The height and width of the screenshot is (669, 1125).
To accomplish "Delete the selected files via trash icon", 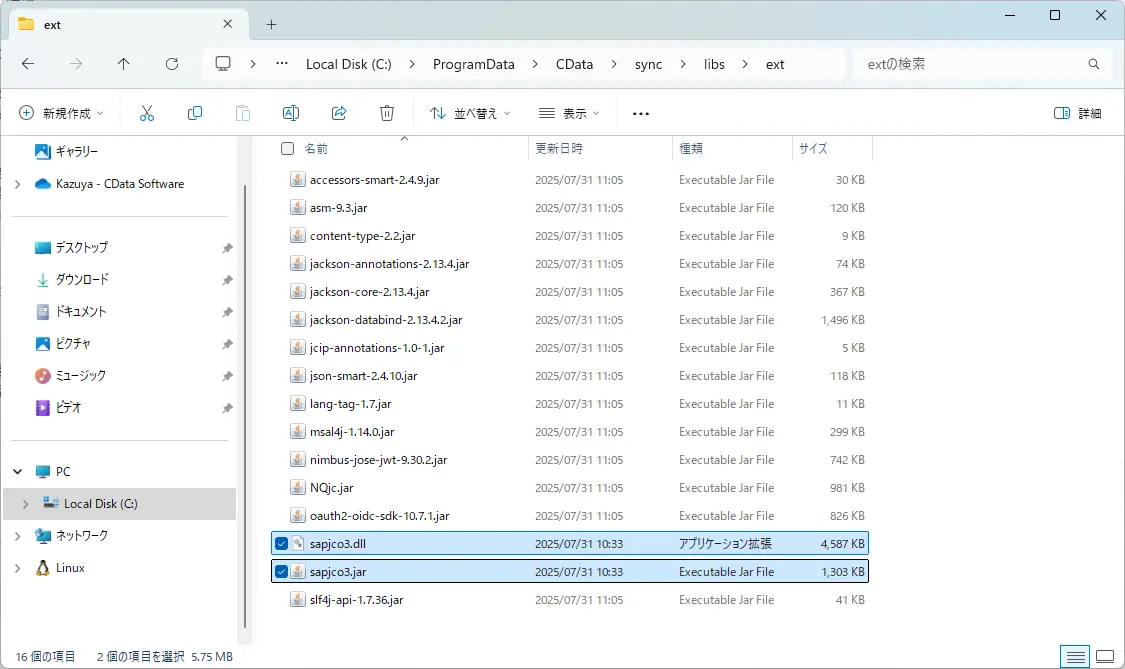I will point(387,113).
